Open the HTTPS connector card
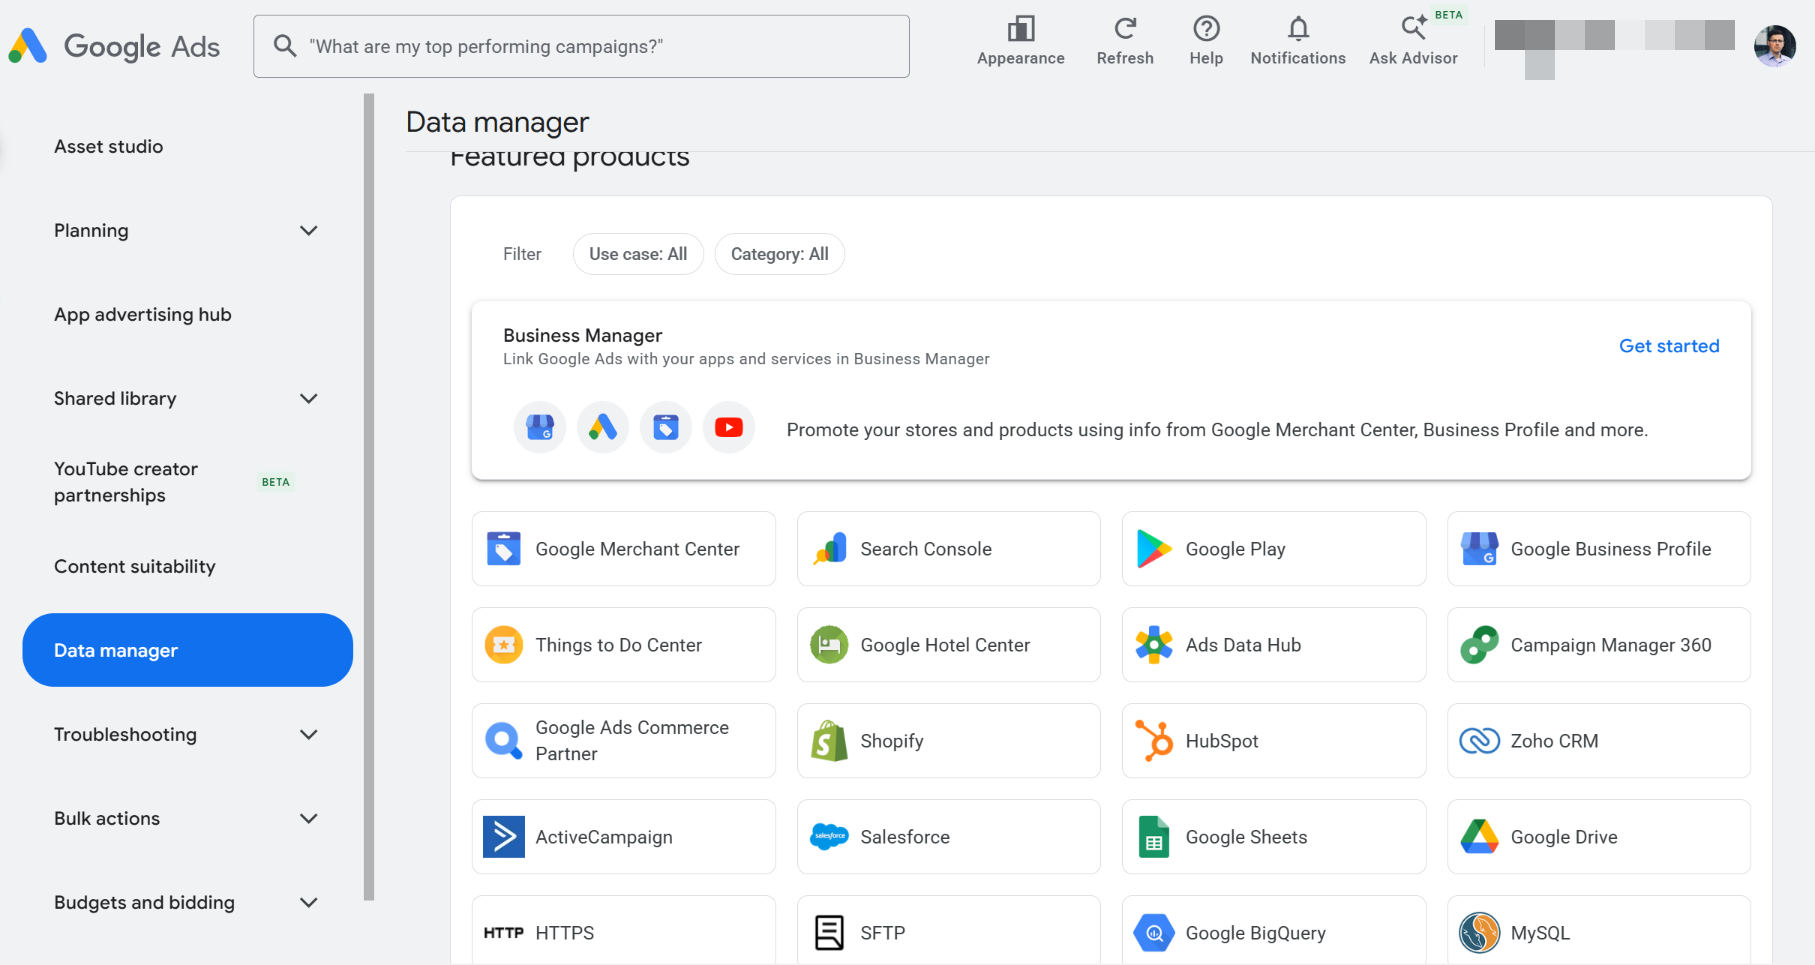 click(x=623, y=930)
